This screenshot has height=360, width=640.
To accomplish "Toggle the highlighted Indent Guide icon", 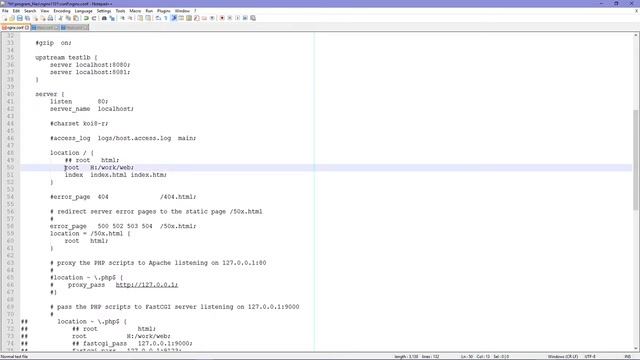I will 174,18.
